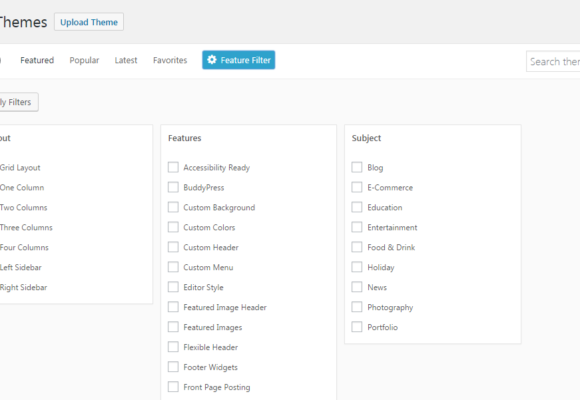Click into the Search themes field

point(553,61)
